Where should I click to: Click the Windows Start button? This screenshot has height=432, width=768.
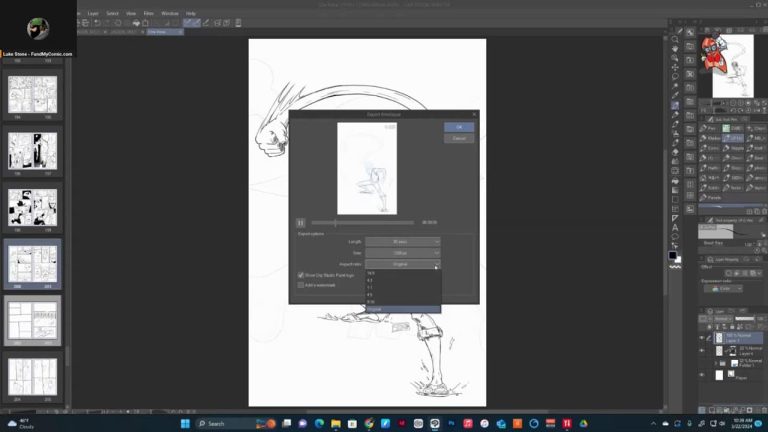point(185,423)
